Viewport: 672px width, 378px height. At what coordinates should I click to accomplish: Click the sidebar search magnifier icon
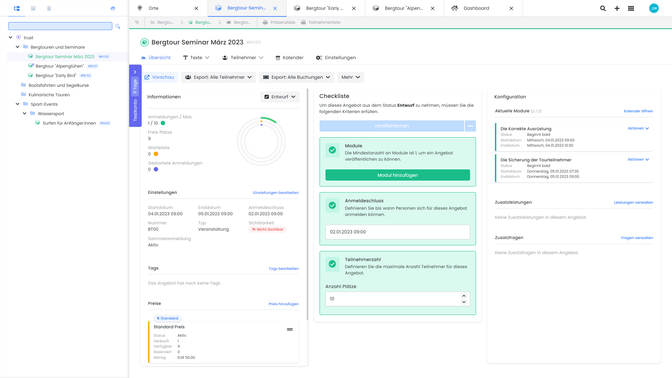(118, 27)
